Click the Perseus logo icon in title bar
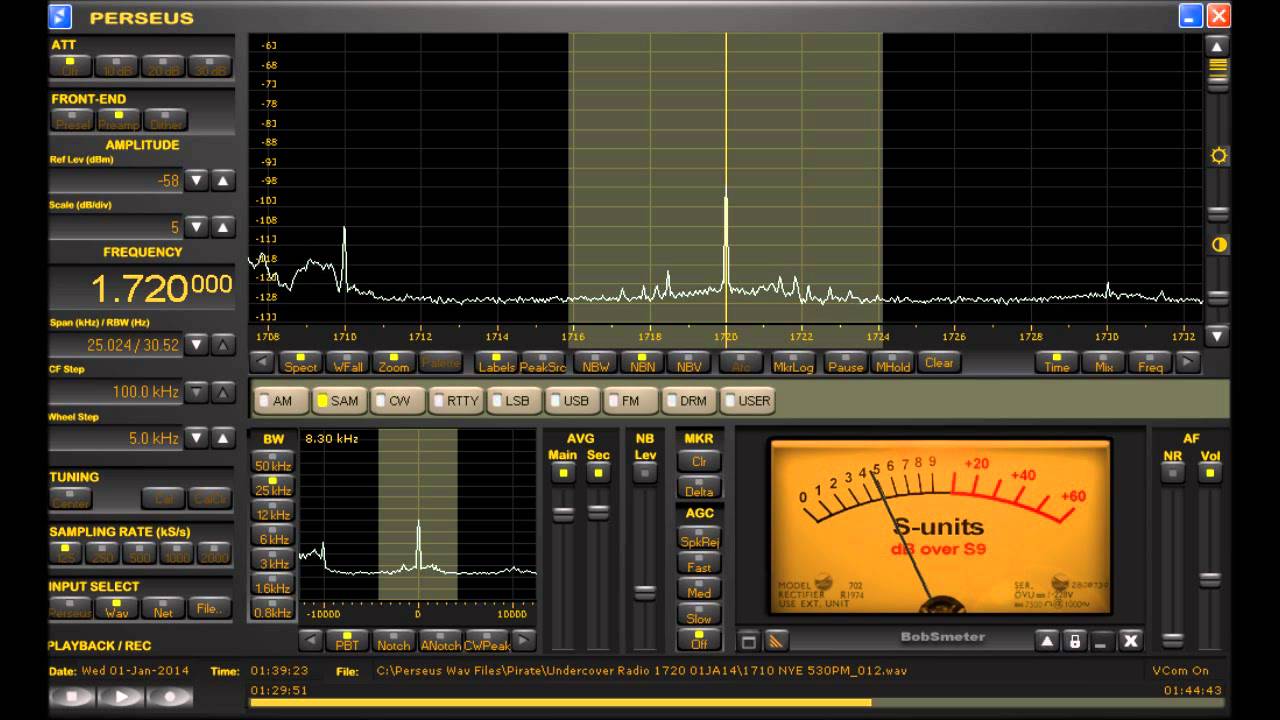This screenshot has height=720, width=1280. (x=60, y=16)
